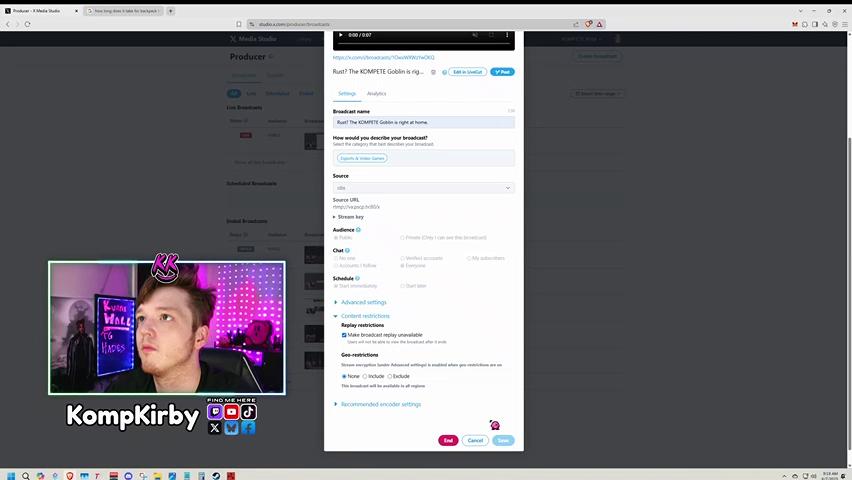Screen dimensions: 852x480
Task: Open the video player more-options menu
Action: click(507, 35)
